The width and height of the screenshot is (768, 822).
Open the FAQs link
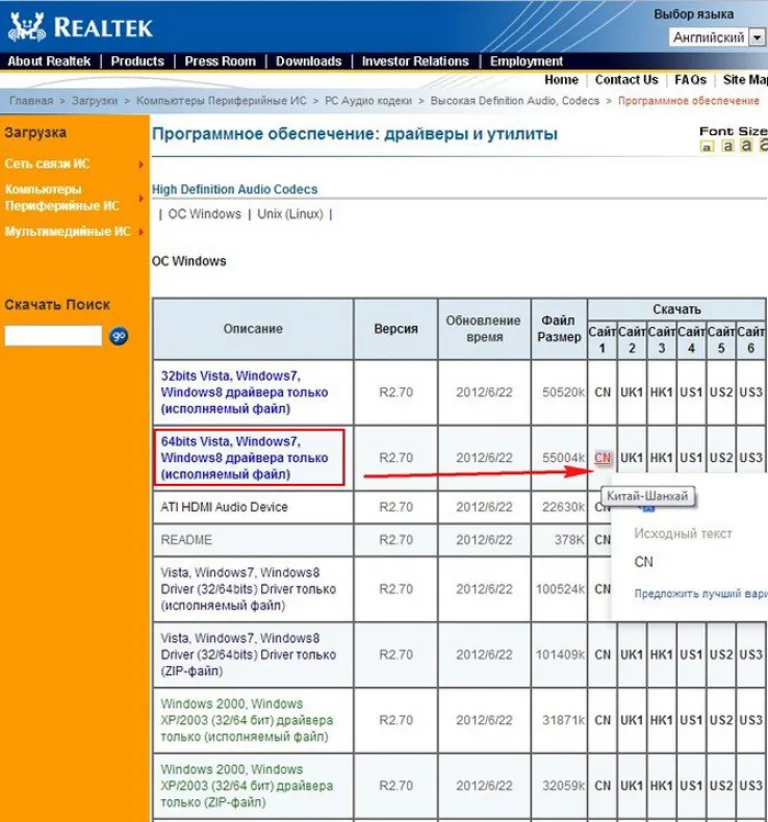[x=690, y=80]
